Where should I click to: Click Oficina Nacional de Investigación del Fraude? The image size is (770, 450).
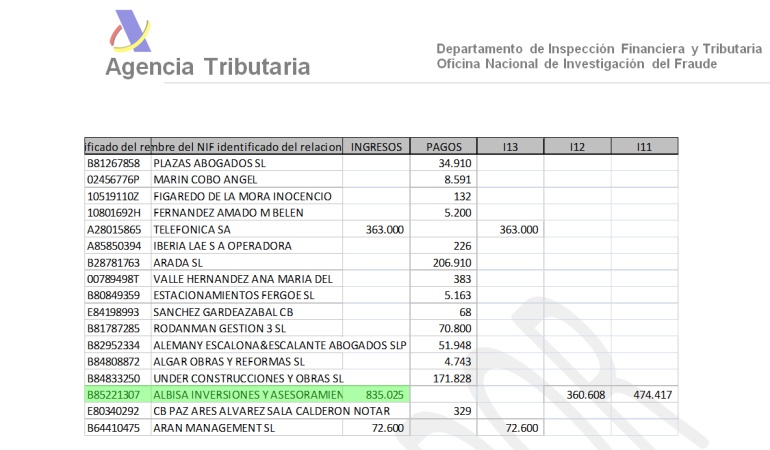coord(577,64)
